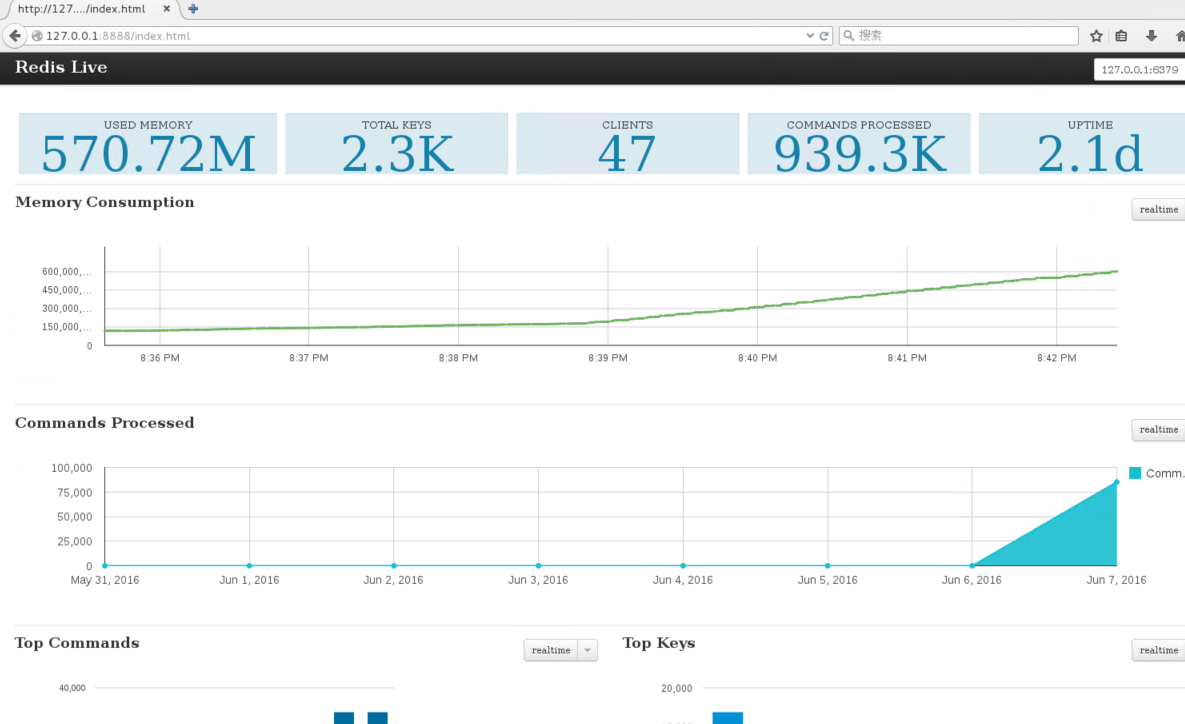Click the Jun 4, 2016 data point
The height and width of the screenshot is (724, 1185).
[683, 565]
